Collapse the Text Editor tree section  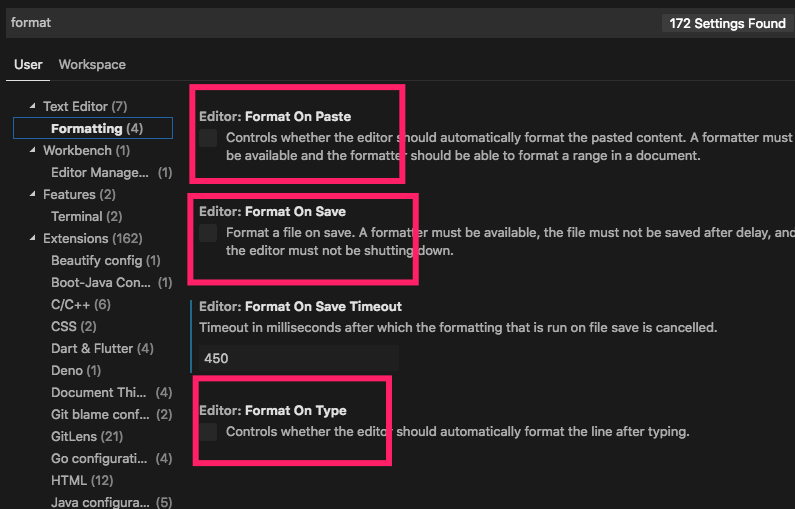point(32,106)
